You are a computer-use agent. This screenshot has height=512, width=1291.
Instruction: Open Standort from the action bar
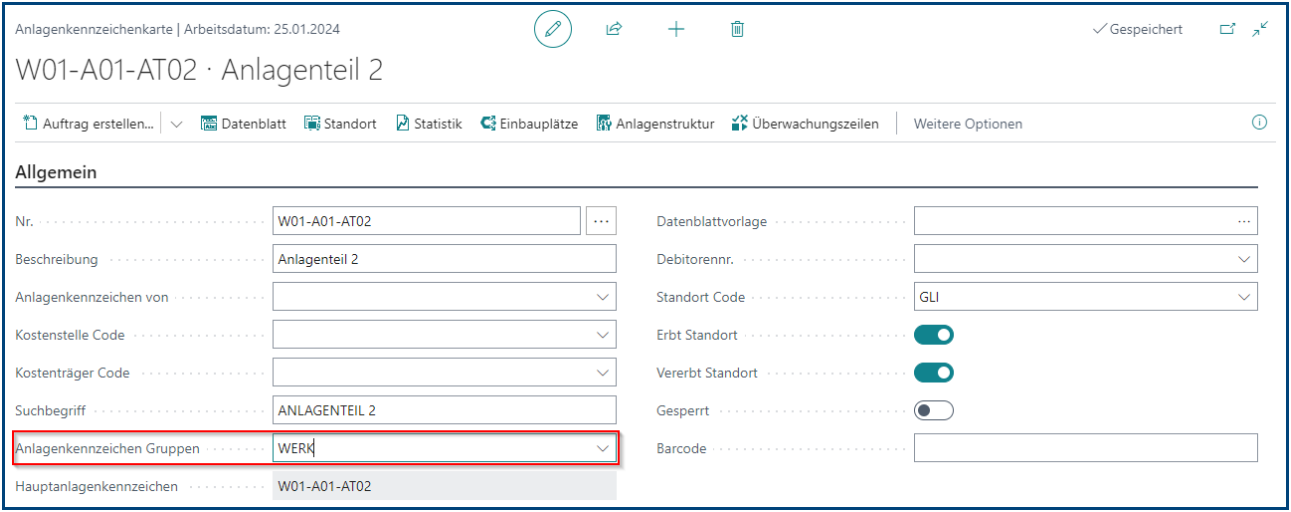coord(340,124)
